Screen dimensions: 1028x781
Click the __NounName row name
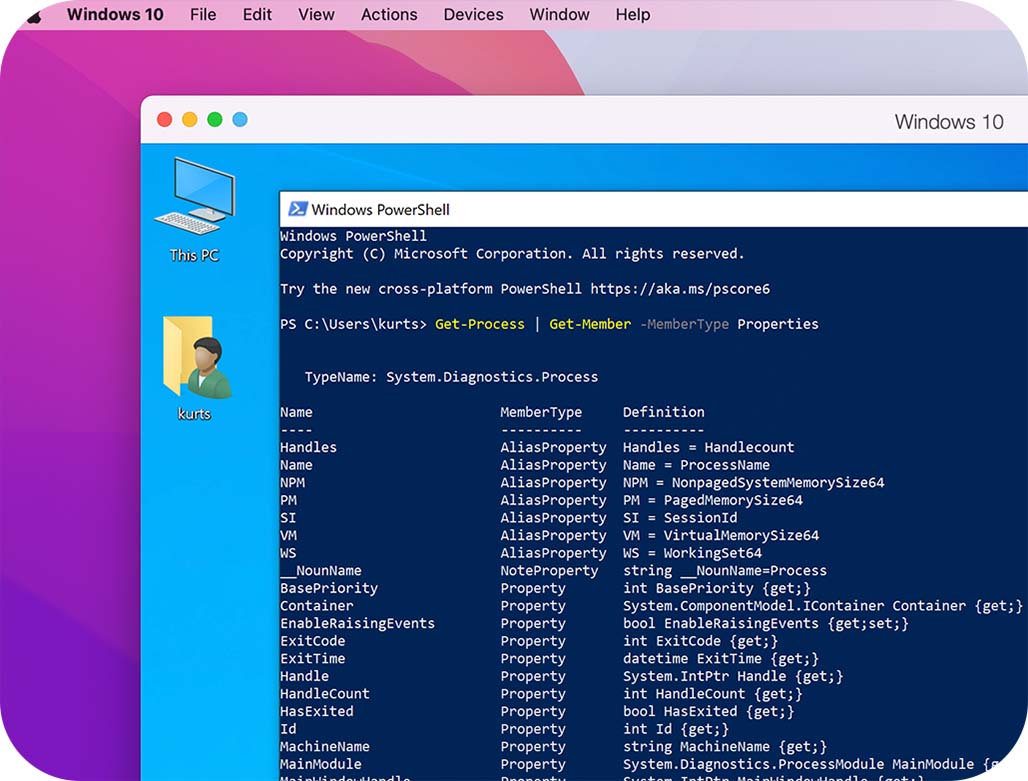click(321, 571)
